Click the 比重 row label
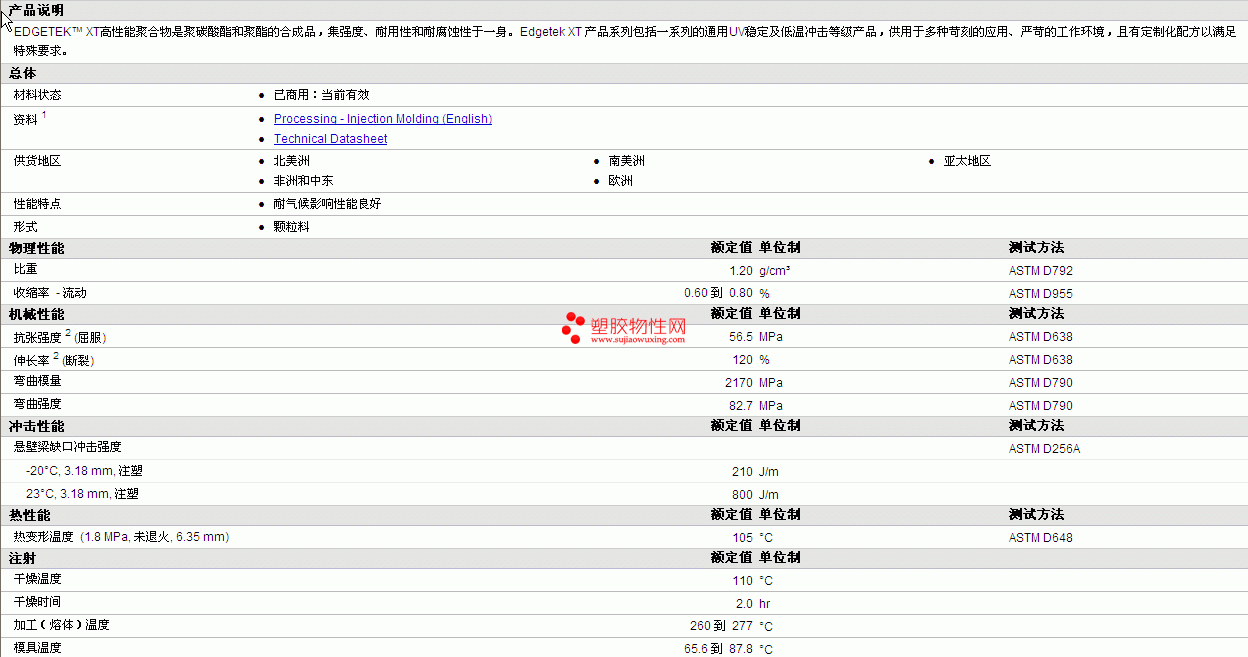 pyautogui.click(x=25, y=270)
